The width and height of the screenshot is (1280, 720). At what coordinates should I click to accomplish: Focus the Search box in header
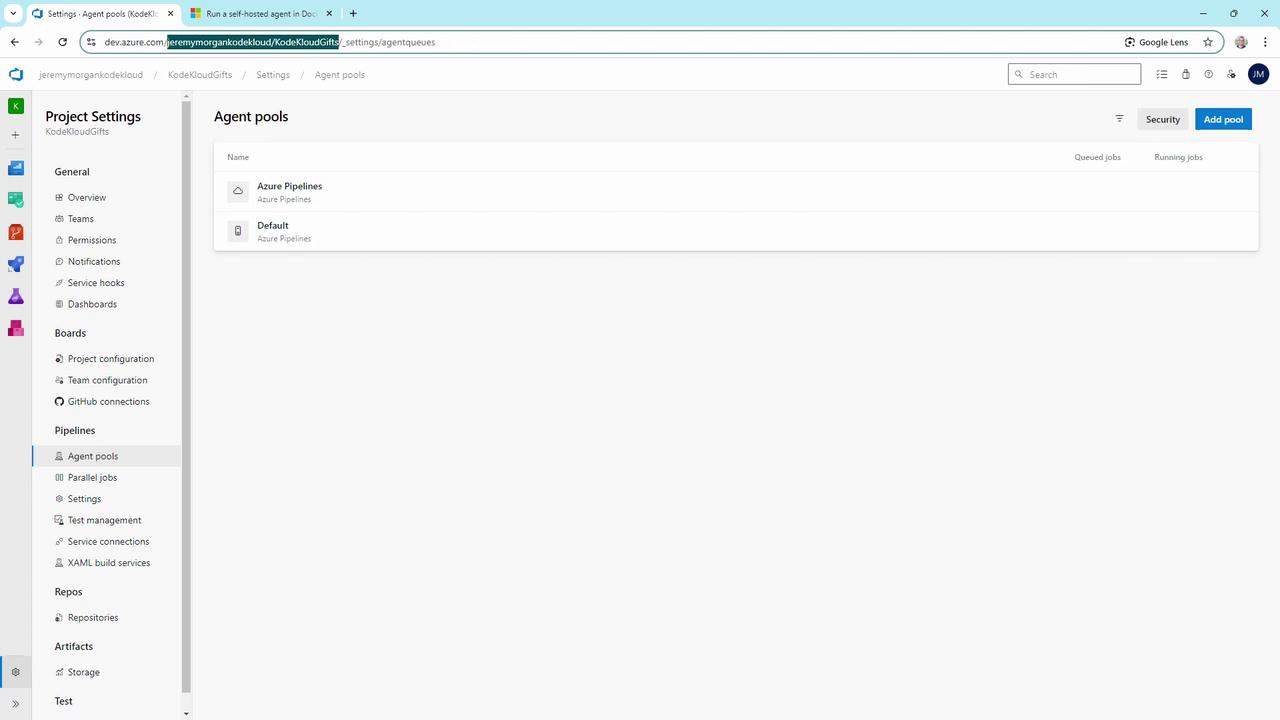click(x=1074, y=74)
